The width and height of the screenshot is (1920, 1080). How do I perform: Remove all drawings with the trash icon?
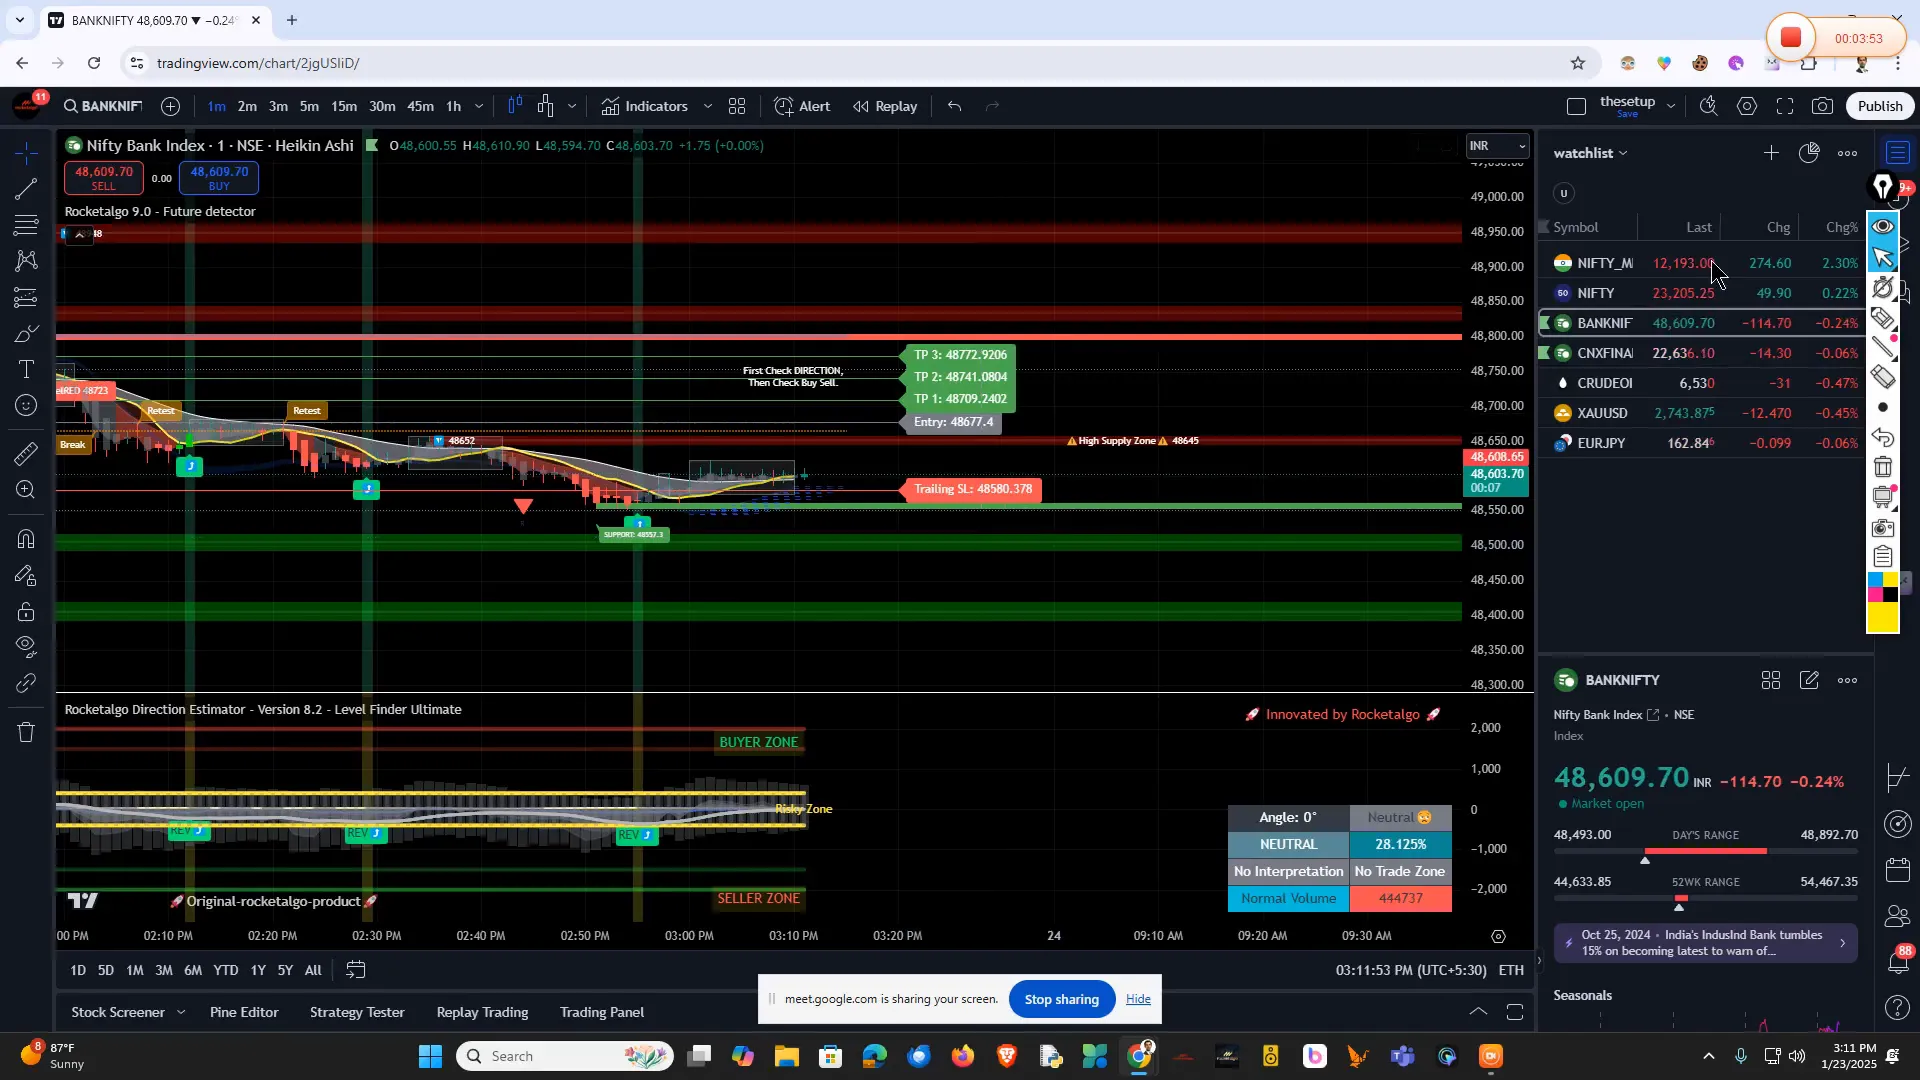(25, 732)
